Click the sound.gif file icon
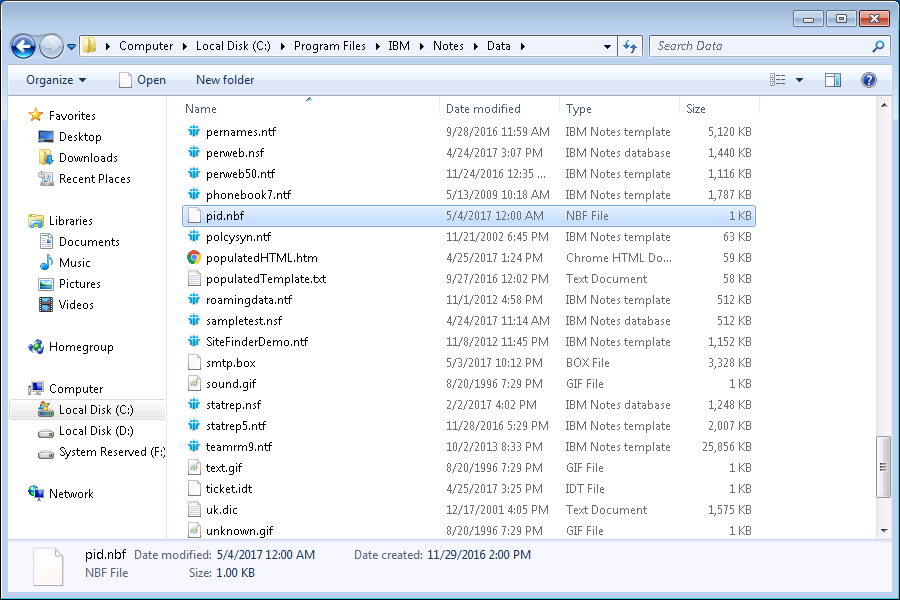Image resolution: width=900 pixels, height=600 pixels. (194, 384)
